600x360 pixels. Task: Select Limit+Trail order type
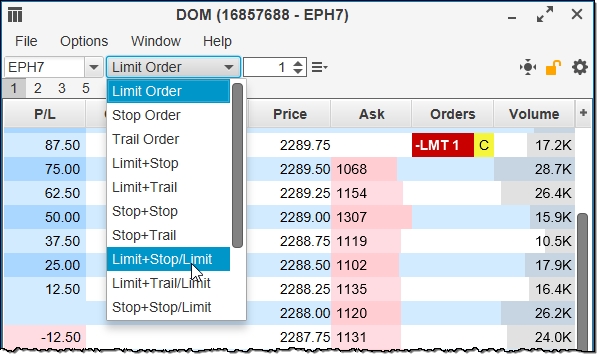tap(168, 187)
